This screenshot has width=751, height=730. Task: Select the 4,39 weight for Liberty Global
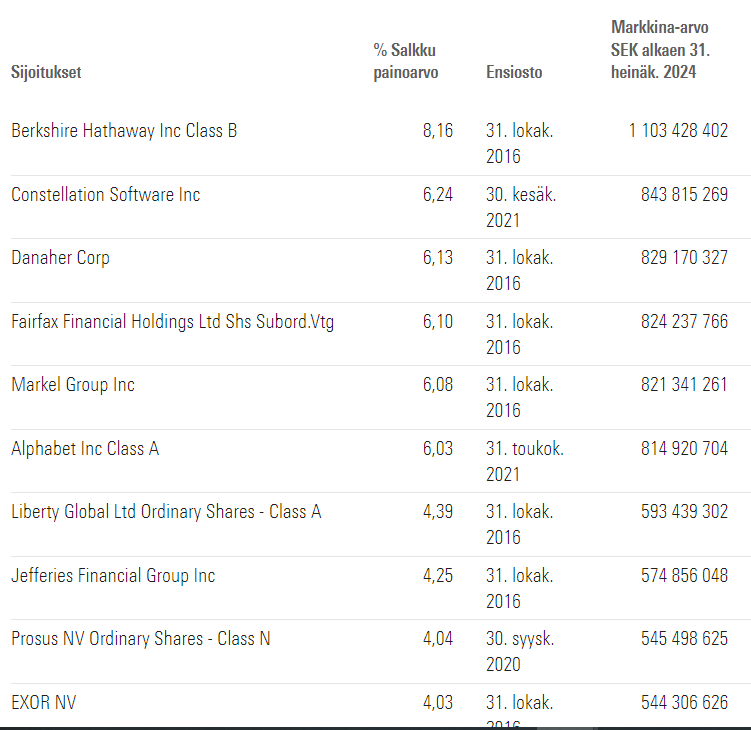pyautogui.click(x=438, y=512)
